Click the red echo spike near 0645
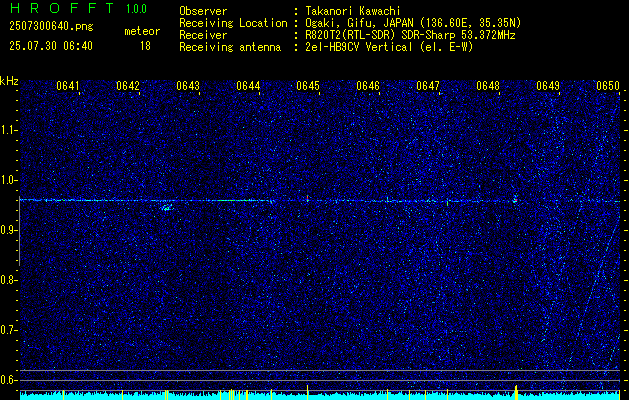 coord(307,198)
